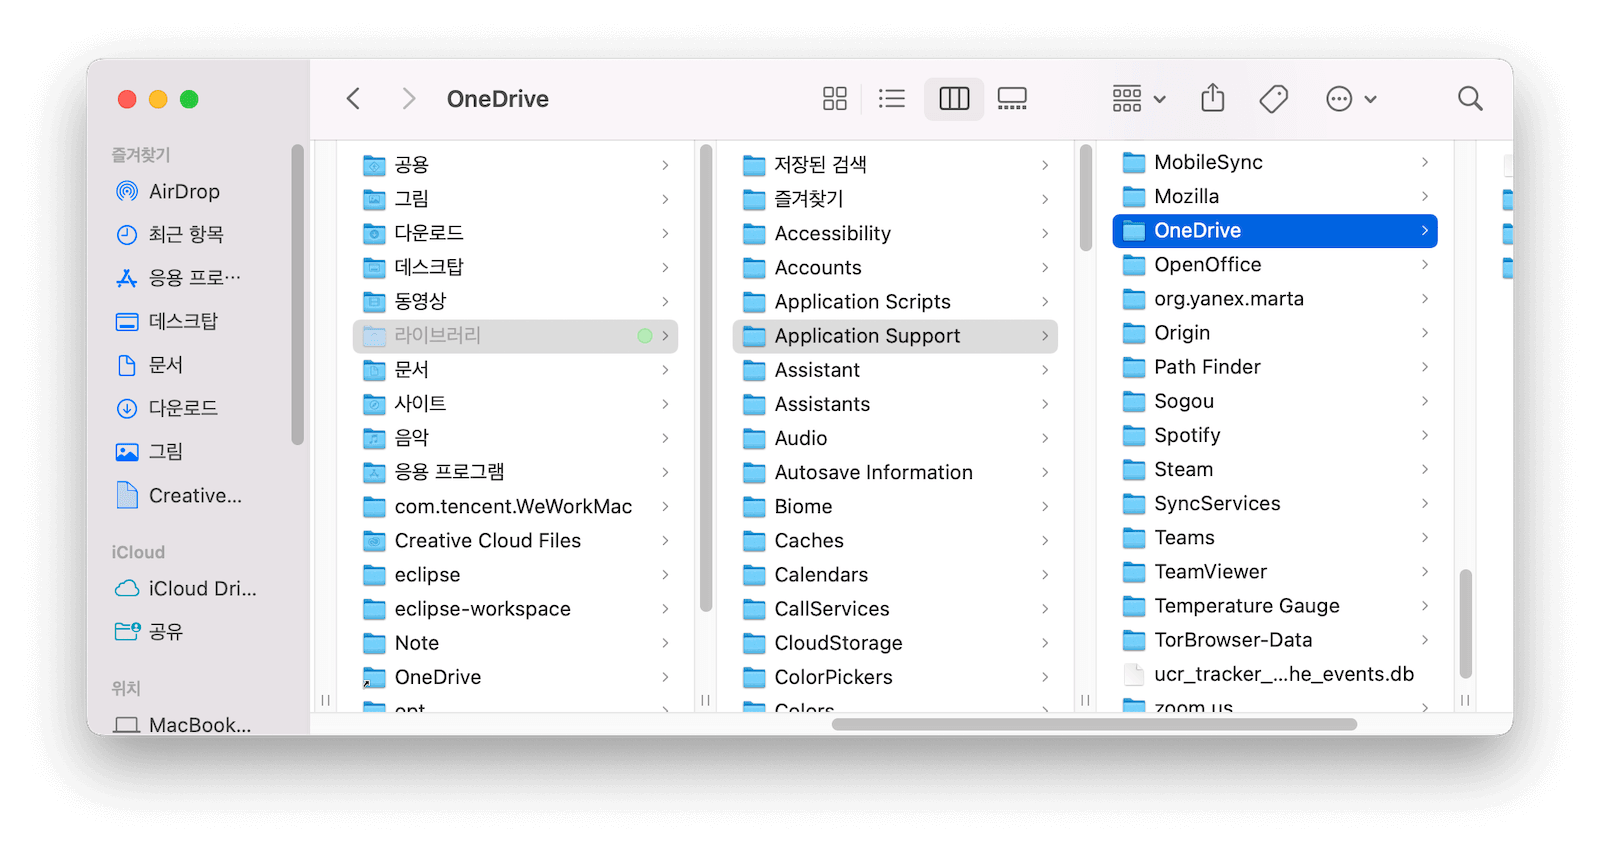Click the horizontal scrollbar at bottom
1600x850 pixels.
tap(1094, 724)
